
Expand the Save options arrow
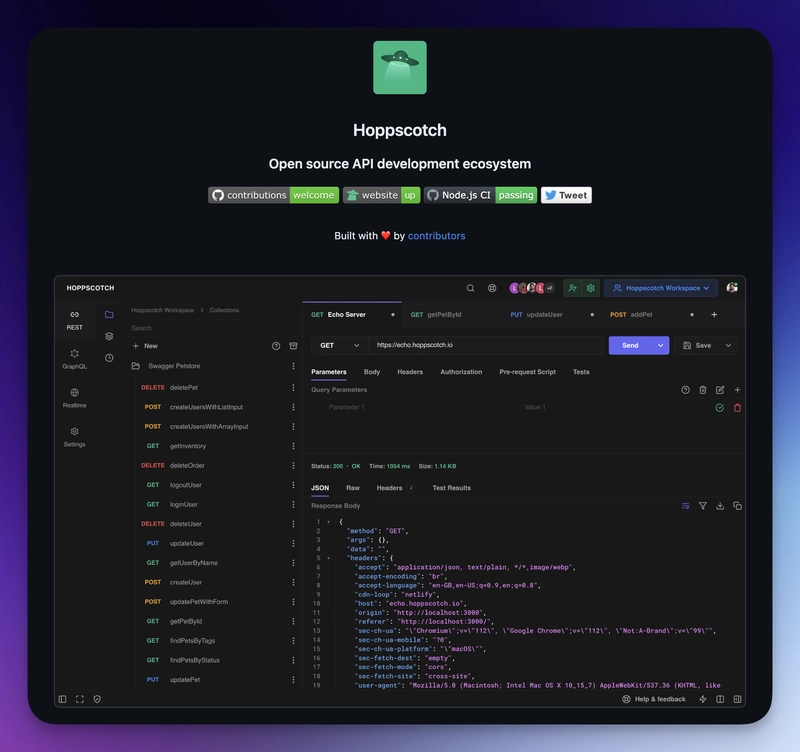(728, 345)
